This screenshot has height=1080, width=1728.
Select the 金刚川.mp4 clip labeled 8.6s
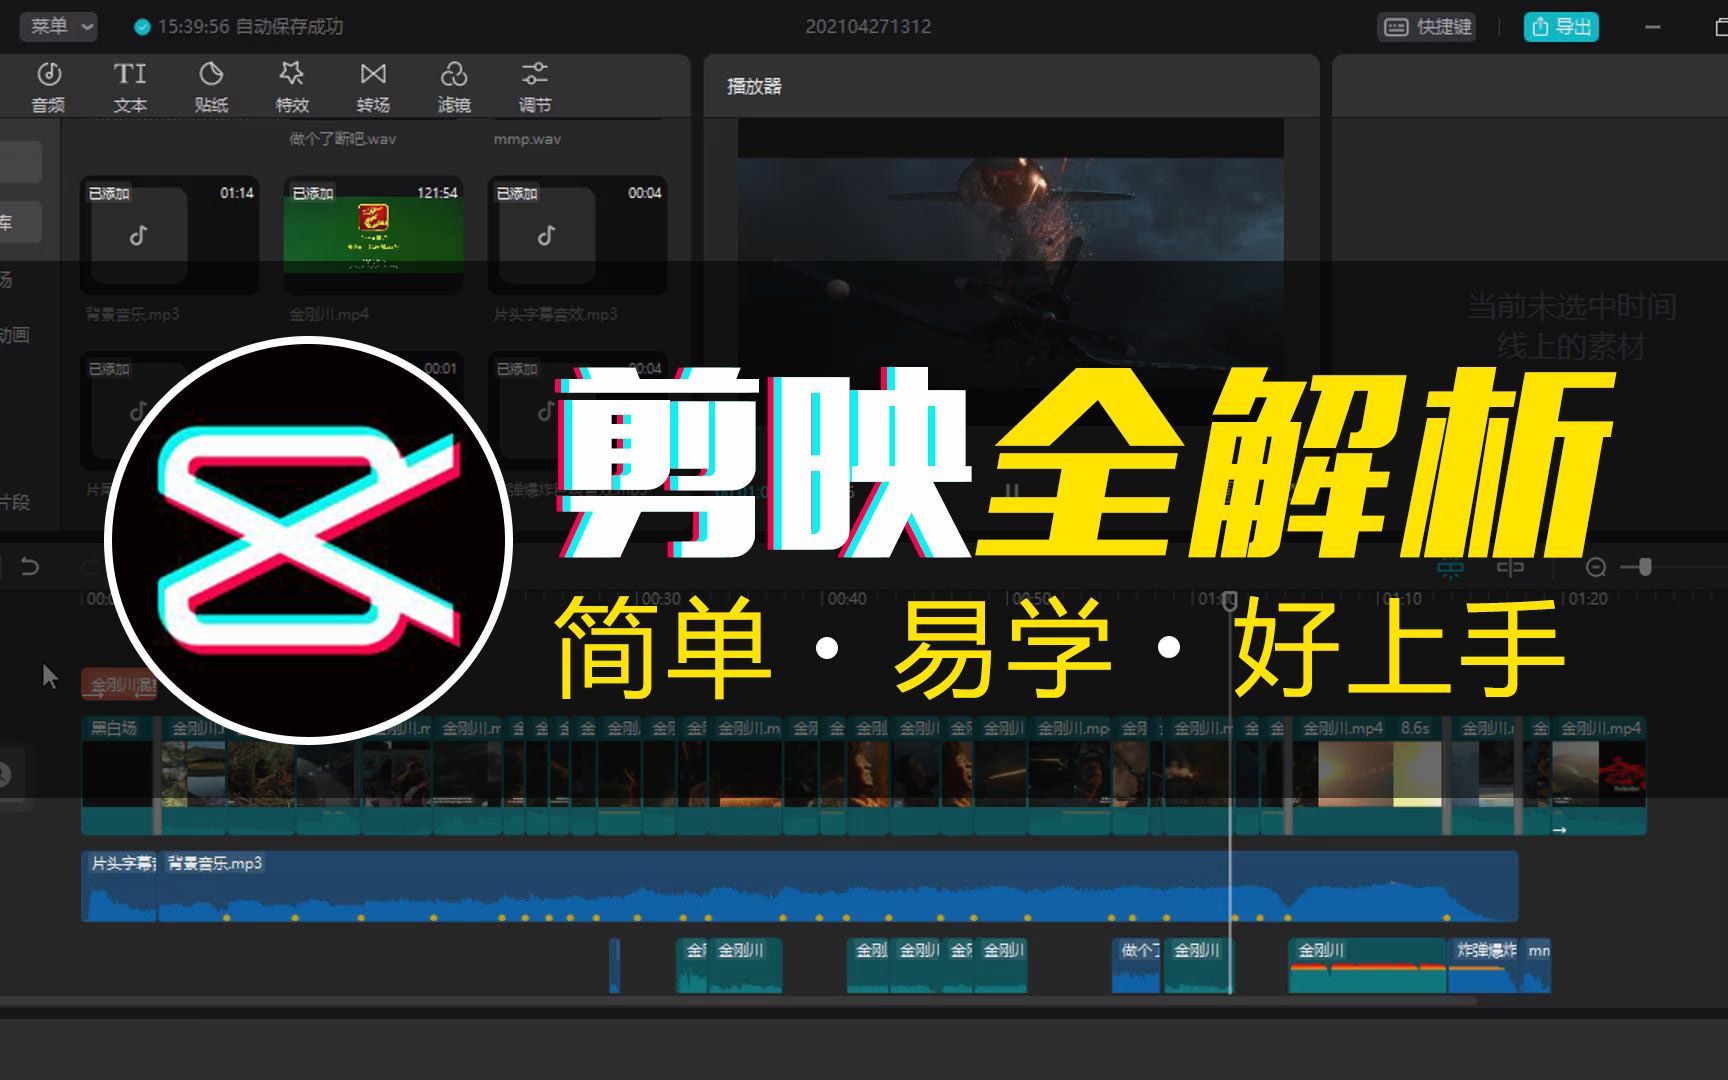pyautogui.click(x=1367, y=775)
